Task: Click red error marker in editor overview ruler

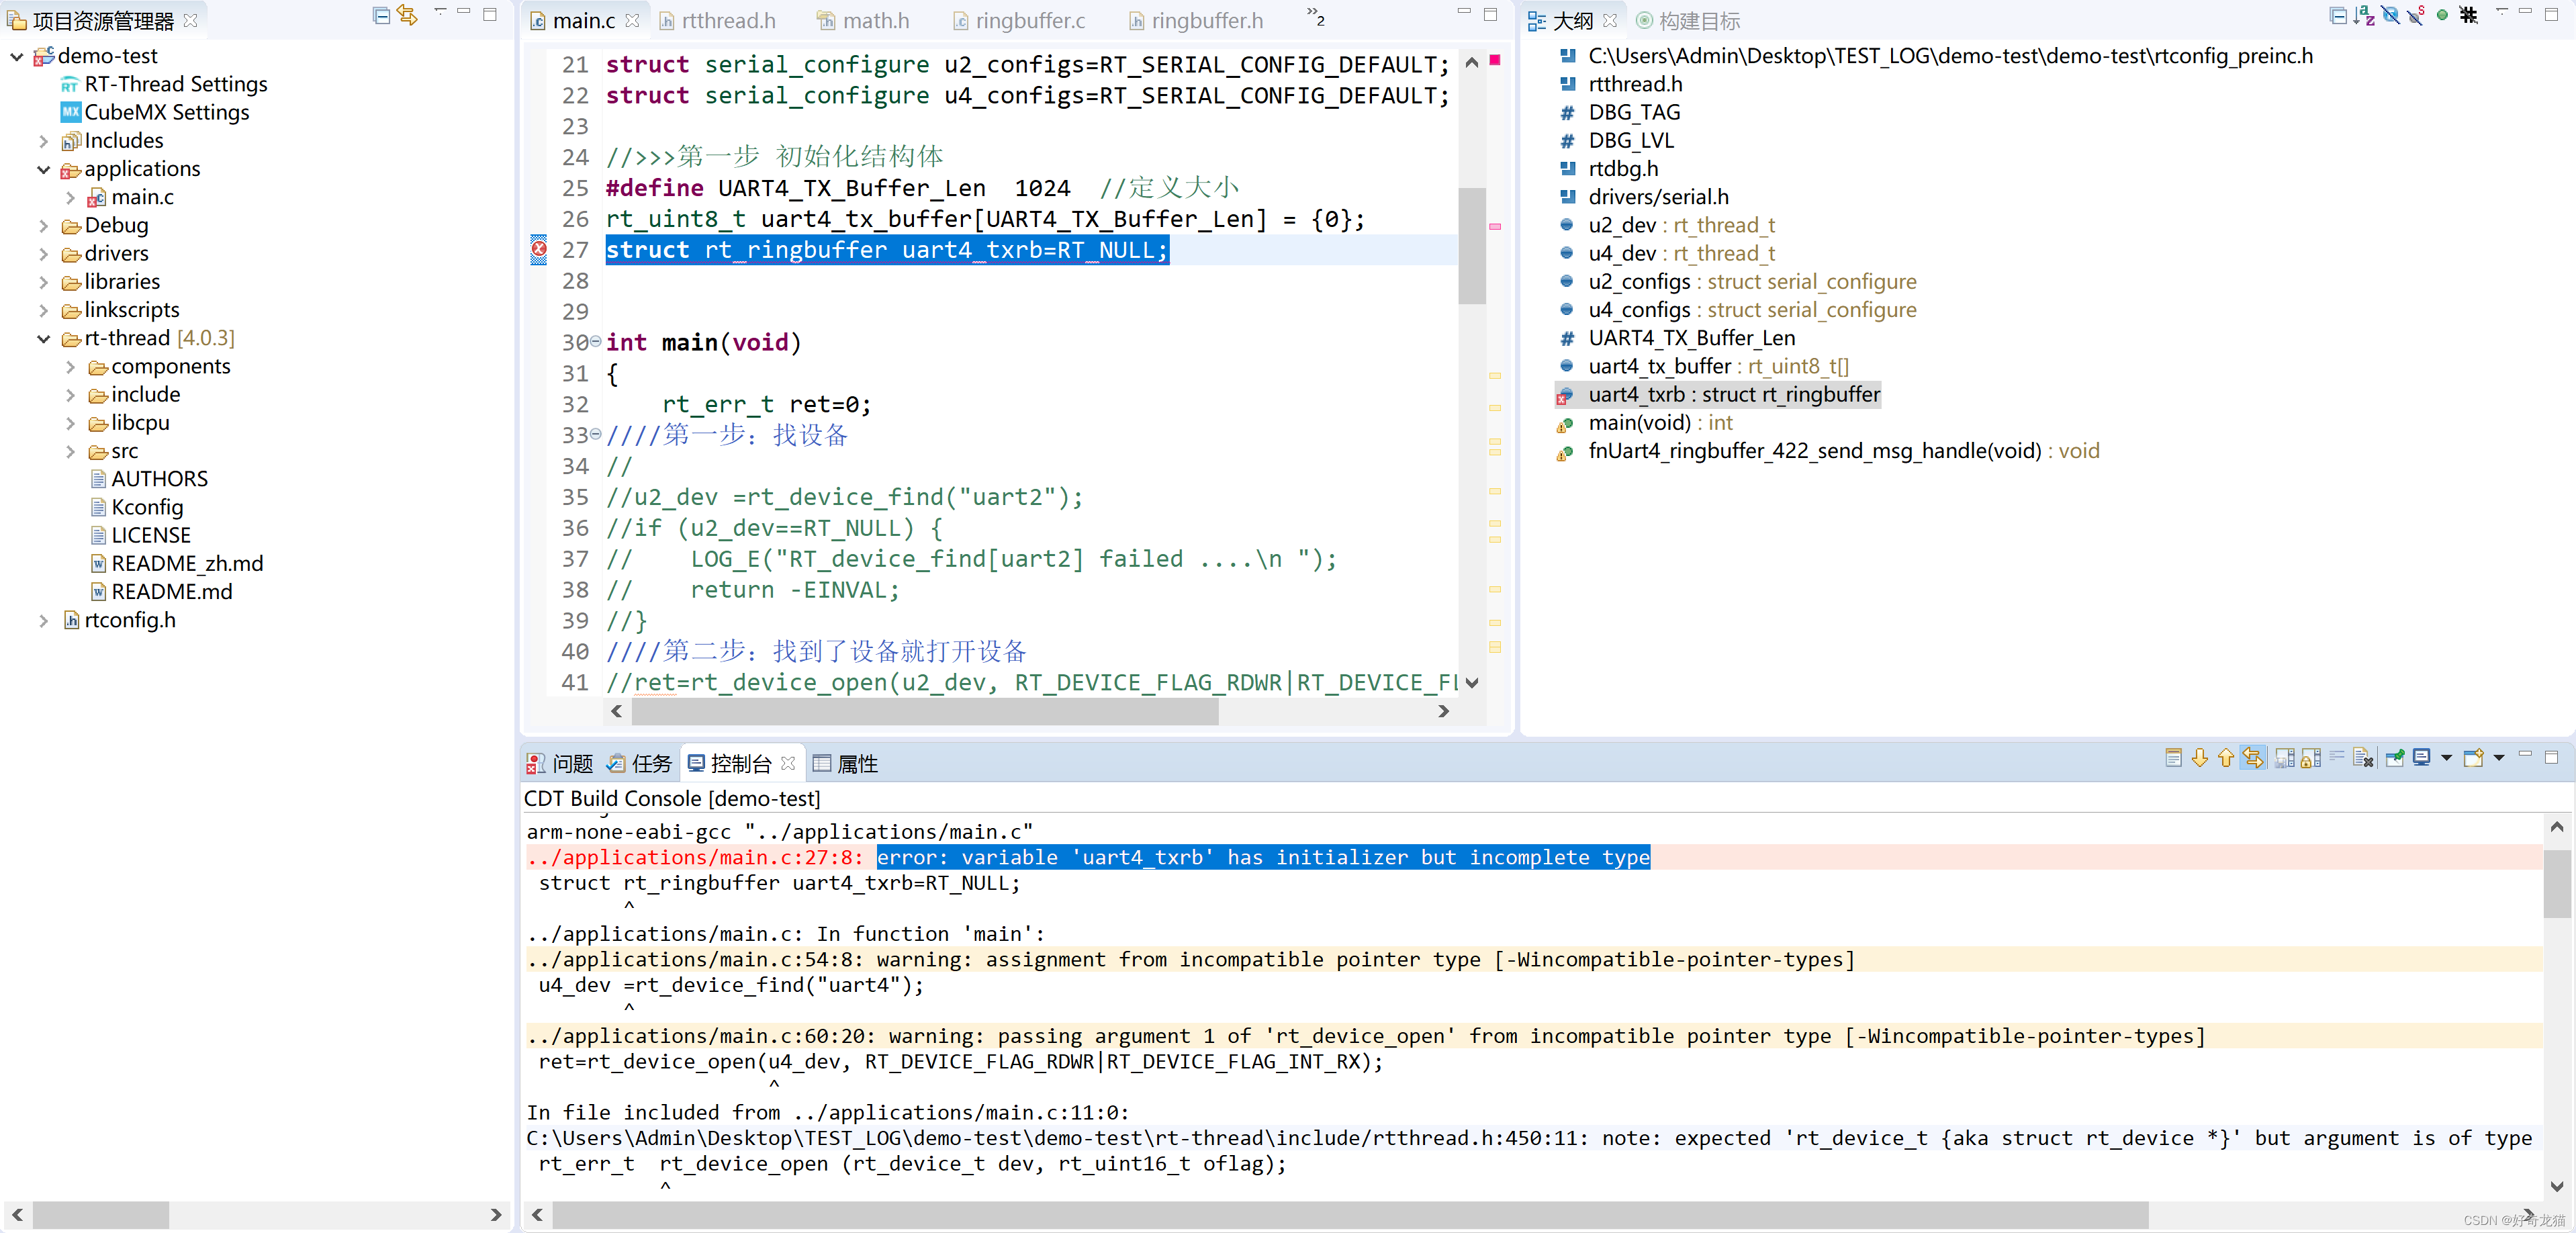Action: click(1495, 60)
